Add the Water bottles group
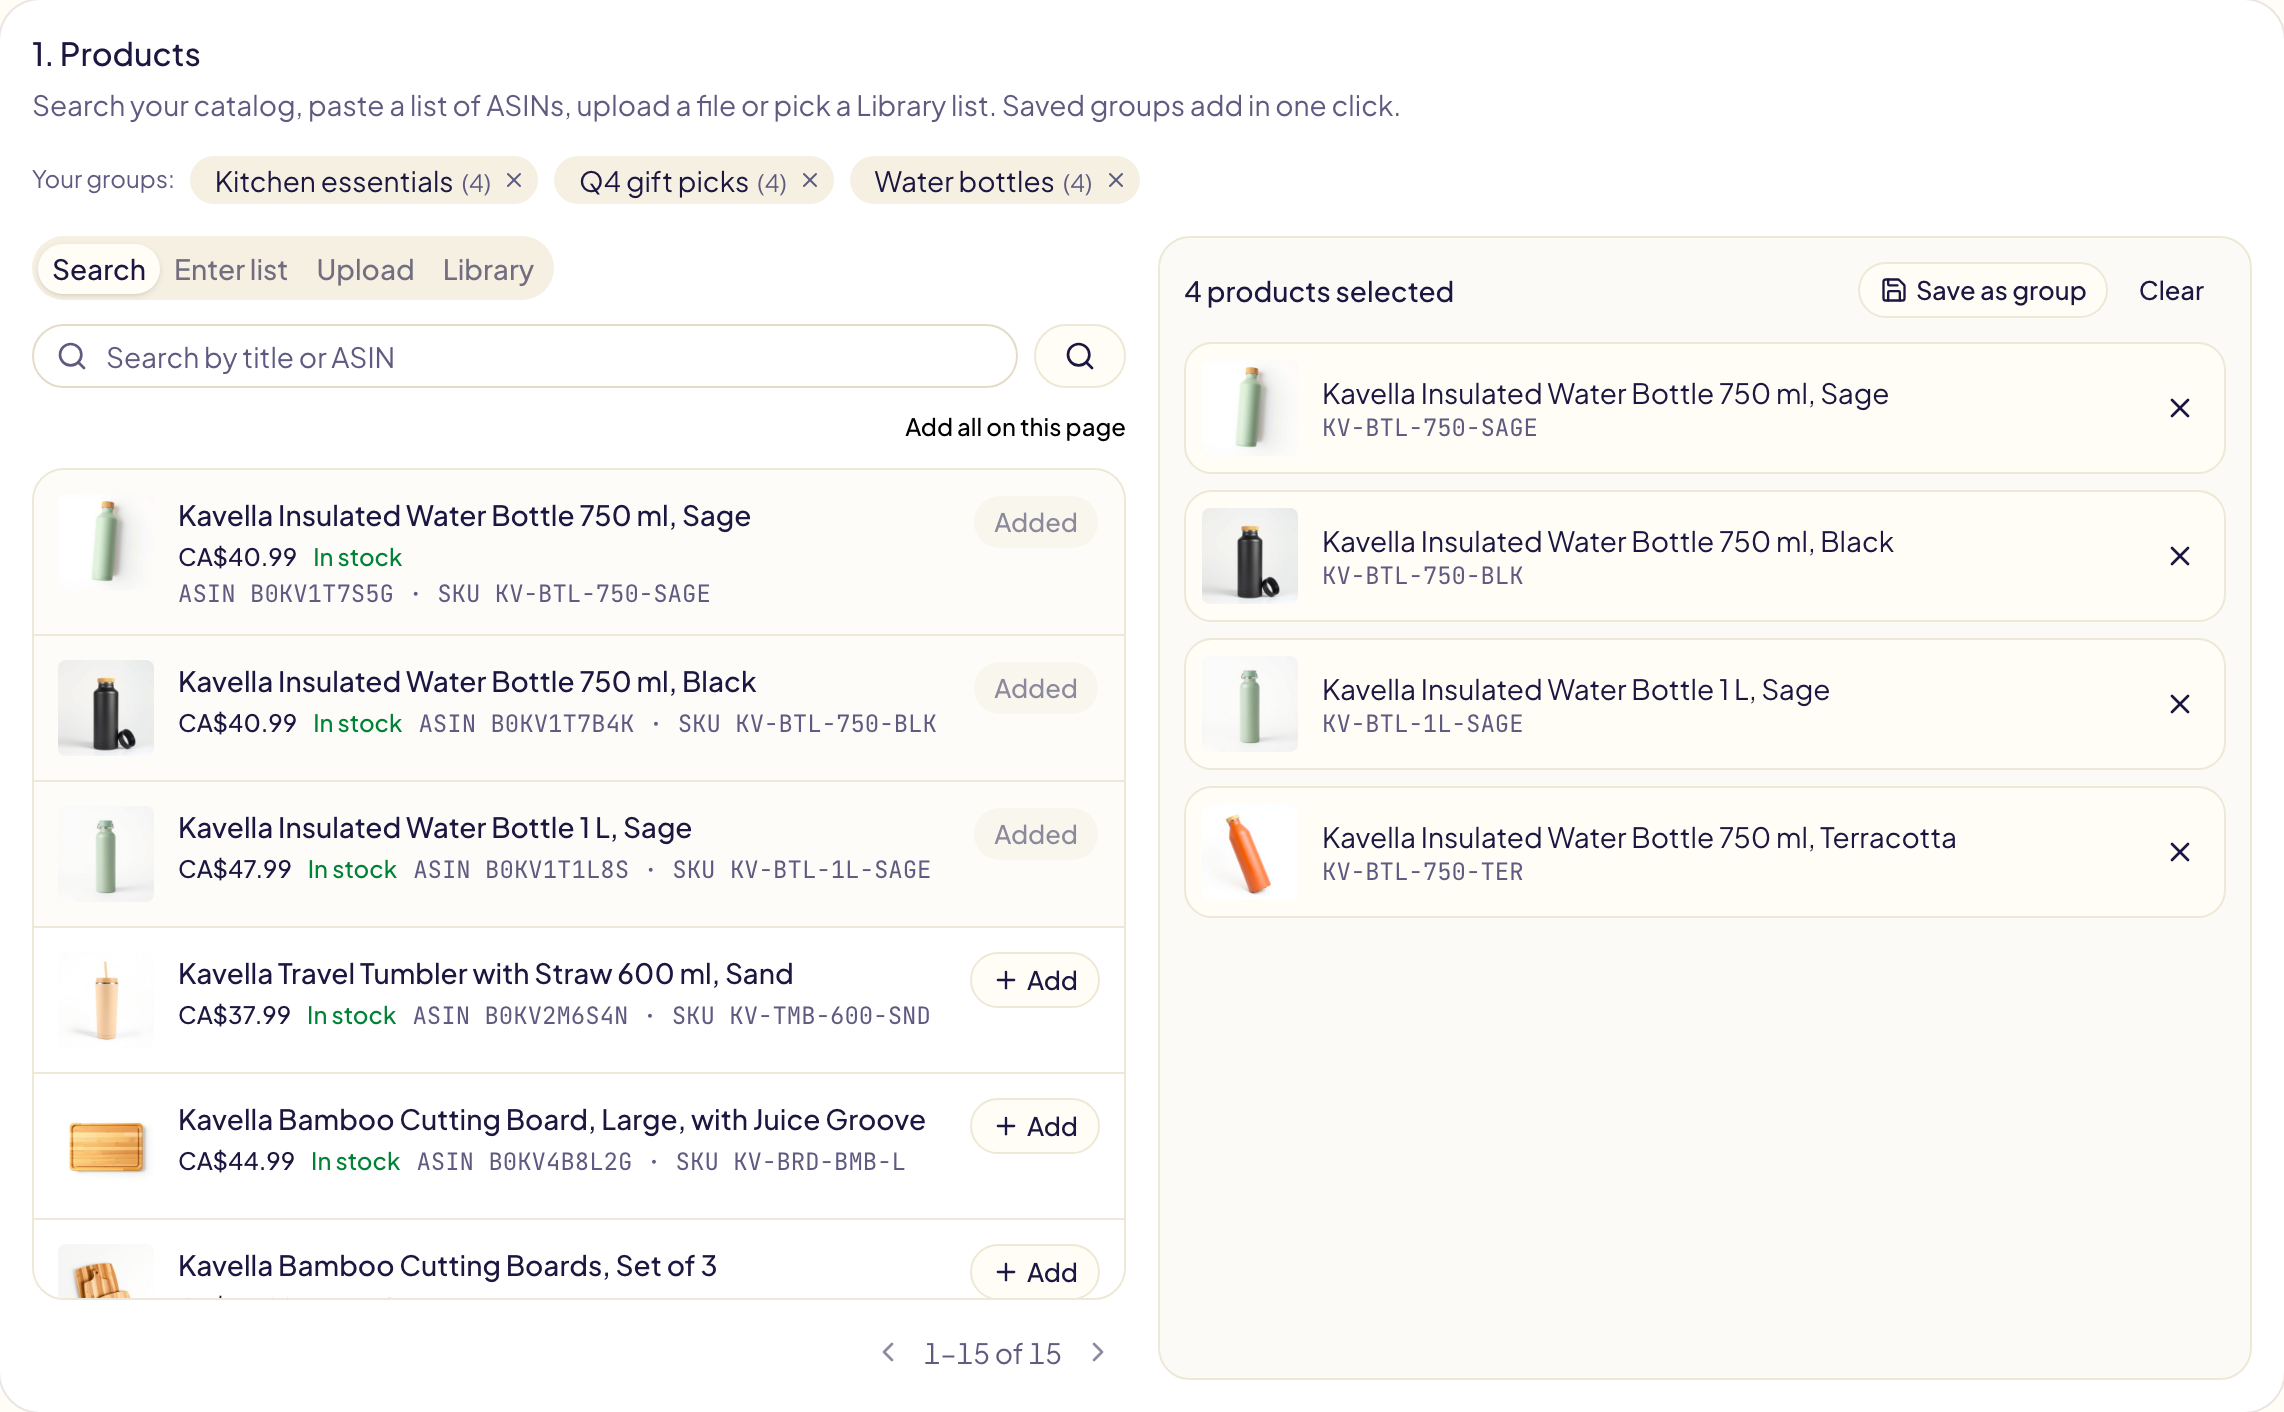The width and height of the screenshot is (2284, 1412). pyautogui.click(x=982, y=181)
